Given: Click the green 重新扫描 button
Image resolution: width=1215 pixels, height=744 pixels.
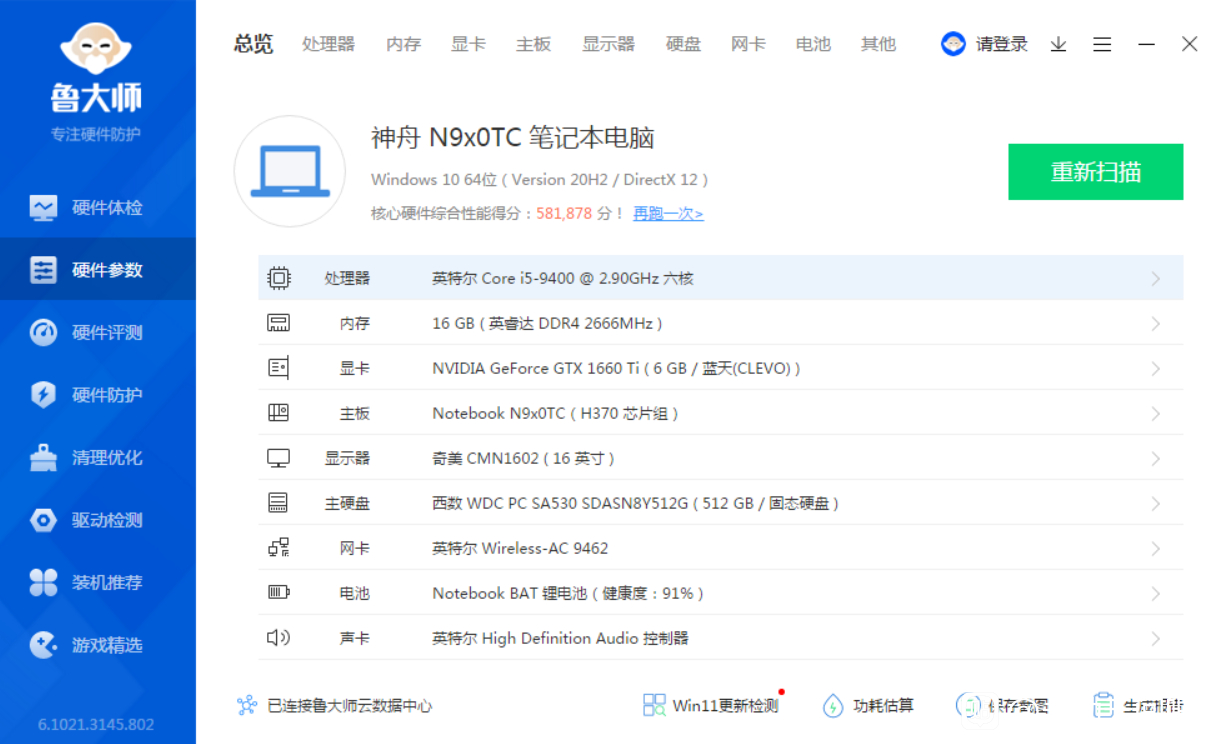Looking at the screenshot, I should pos(1095,172).
